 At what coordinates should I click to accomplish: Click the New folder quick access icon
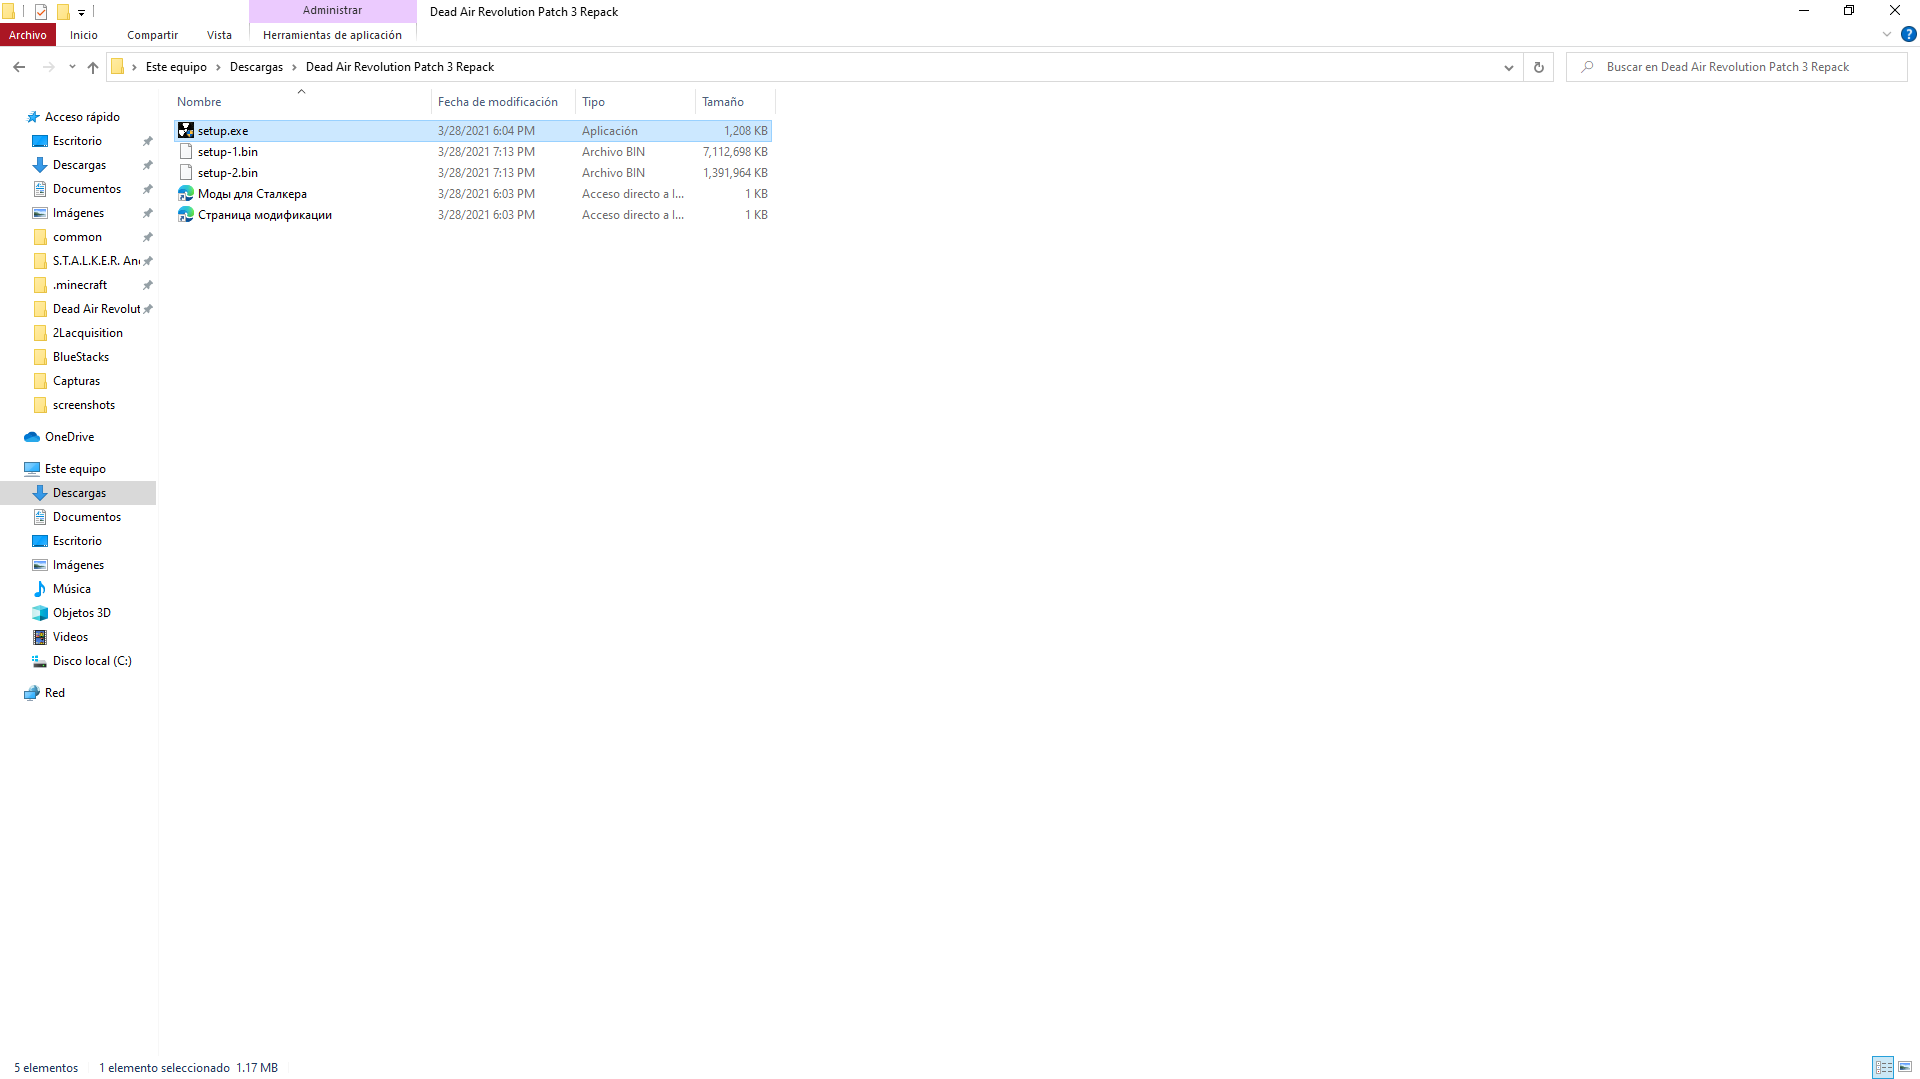pyautogui.click(x=63, y=12)
